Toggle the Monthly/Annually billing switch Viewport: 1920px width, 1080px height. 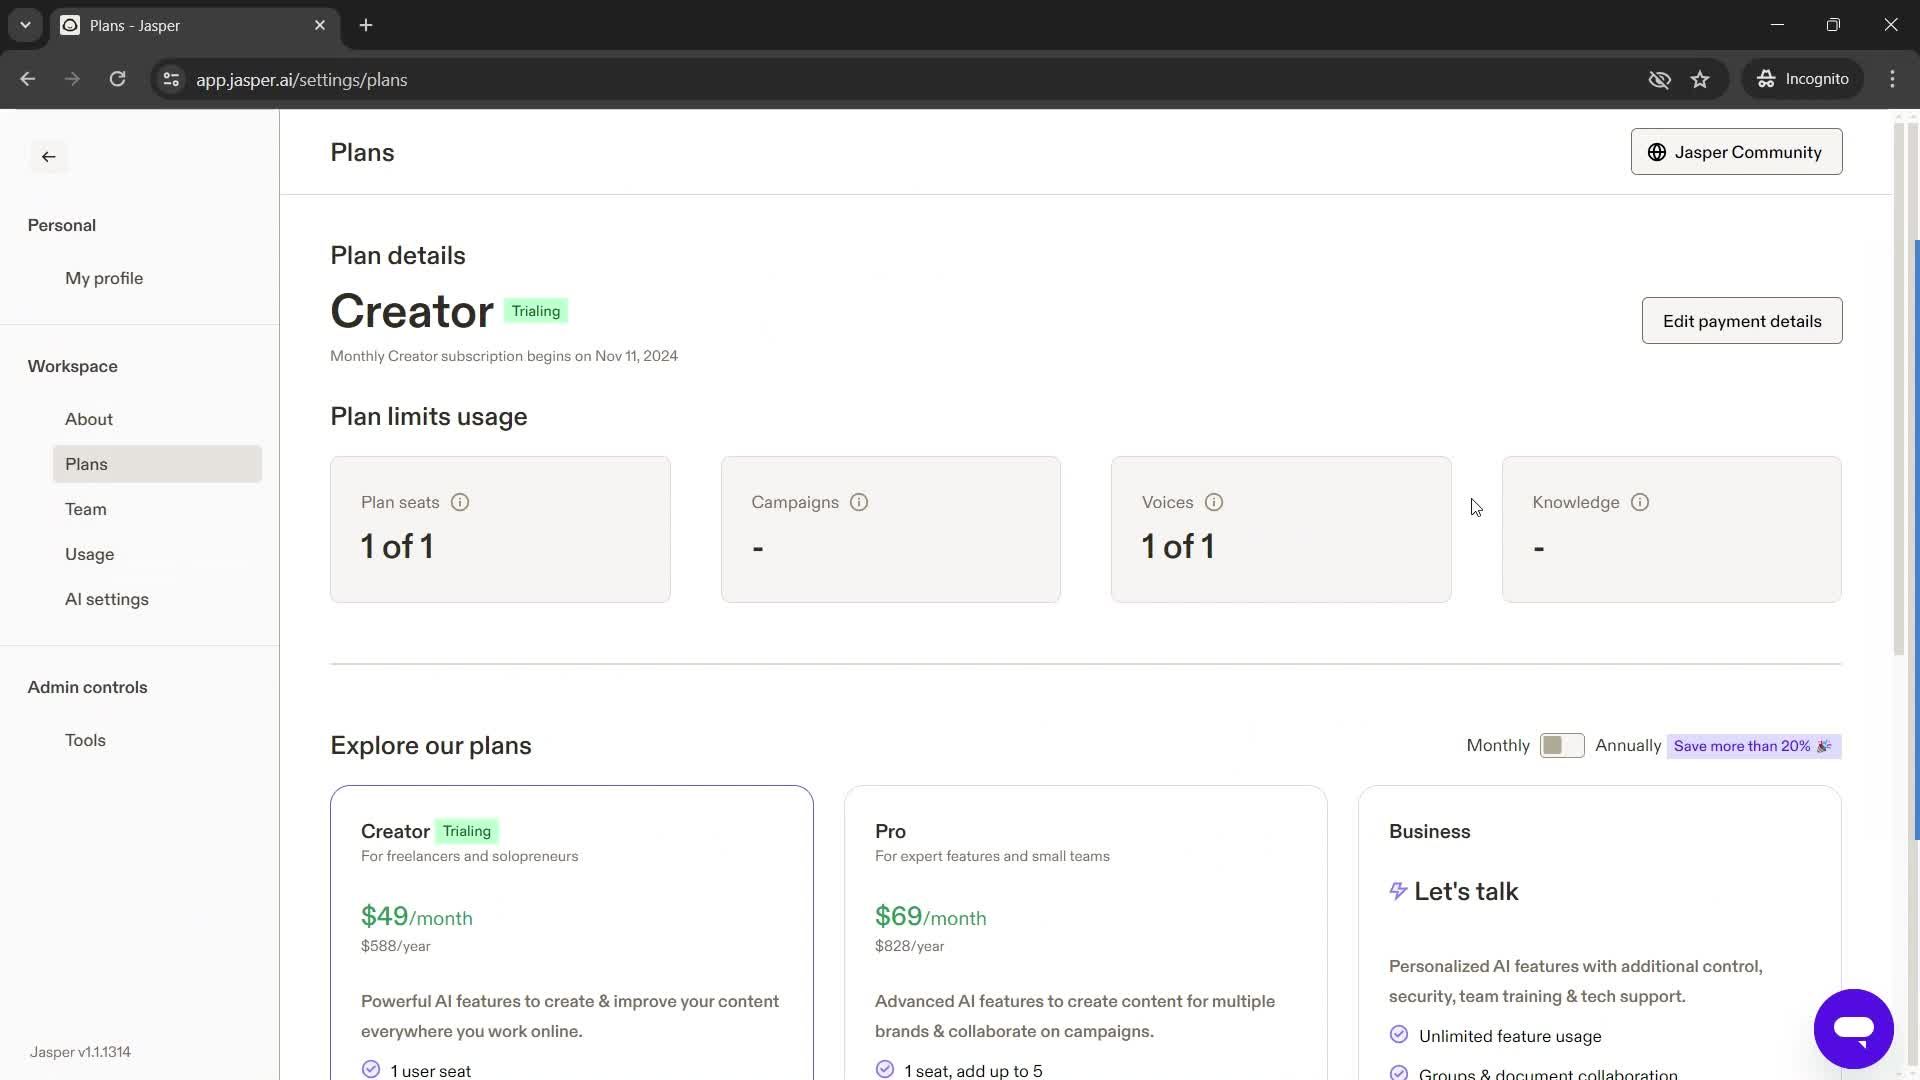pyautogui.click(x=1563, y=745)
